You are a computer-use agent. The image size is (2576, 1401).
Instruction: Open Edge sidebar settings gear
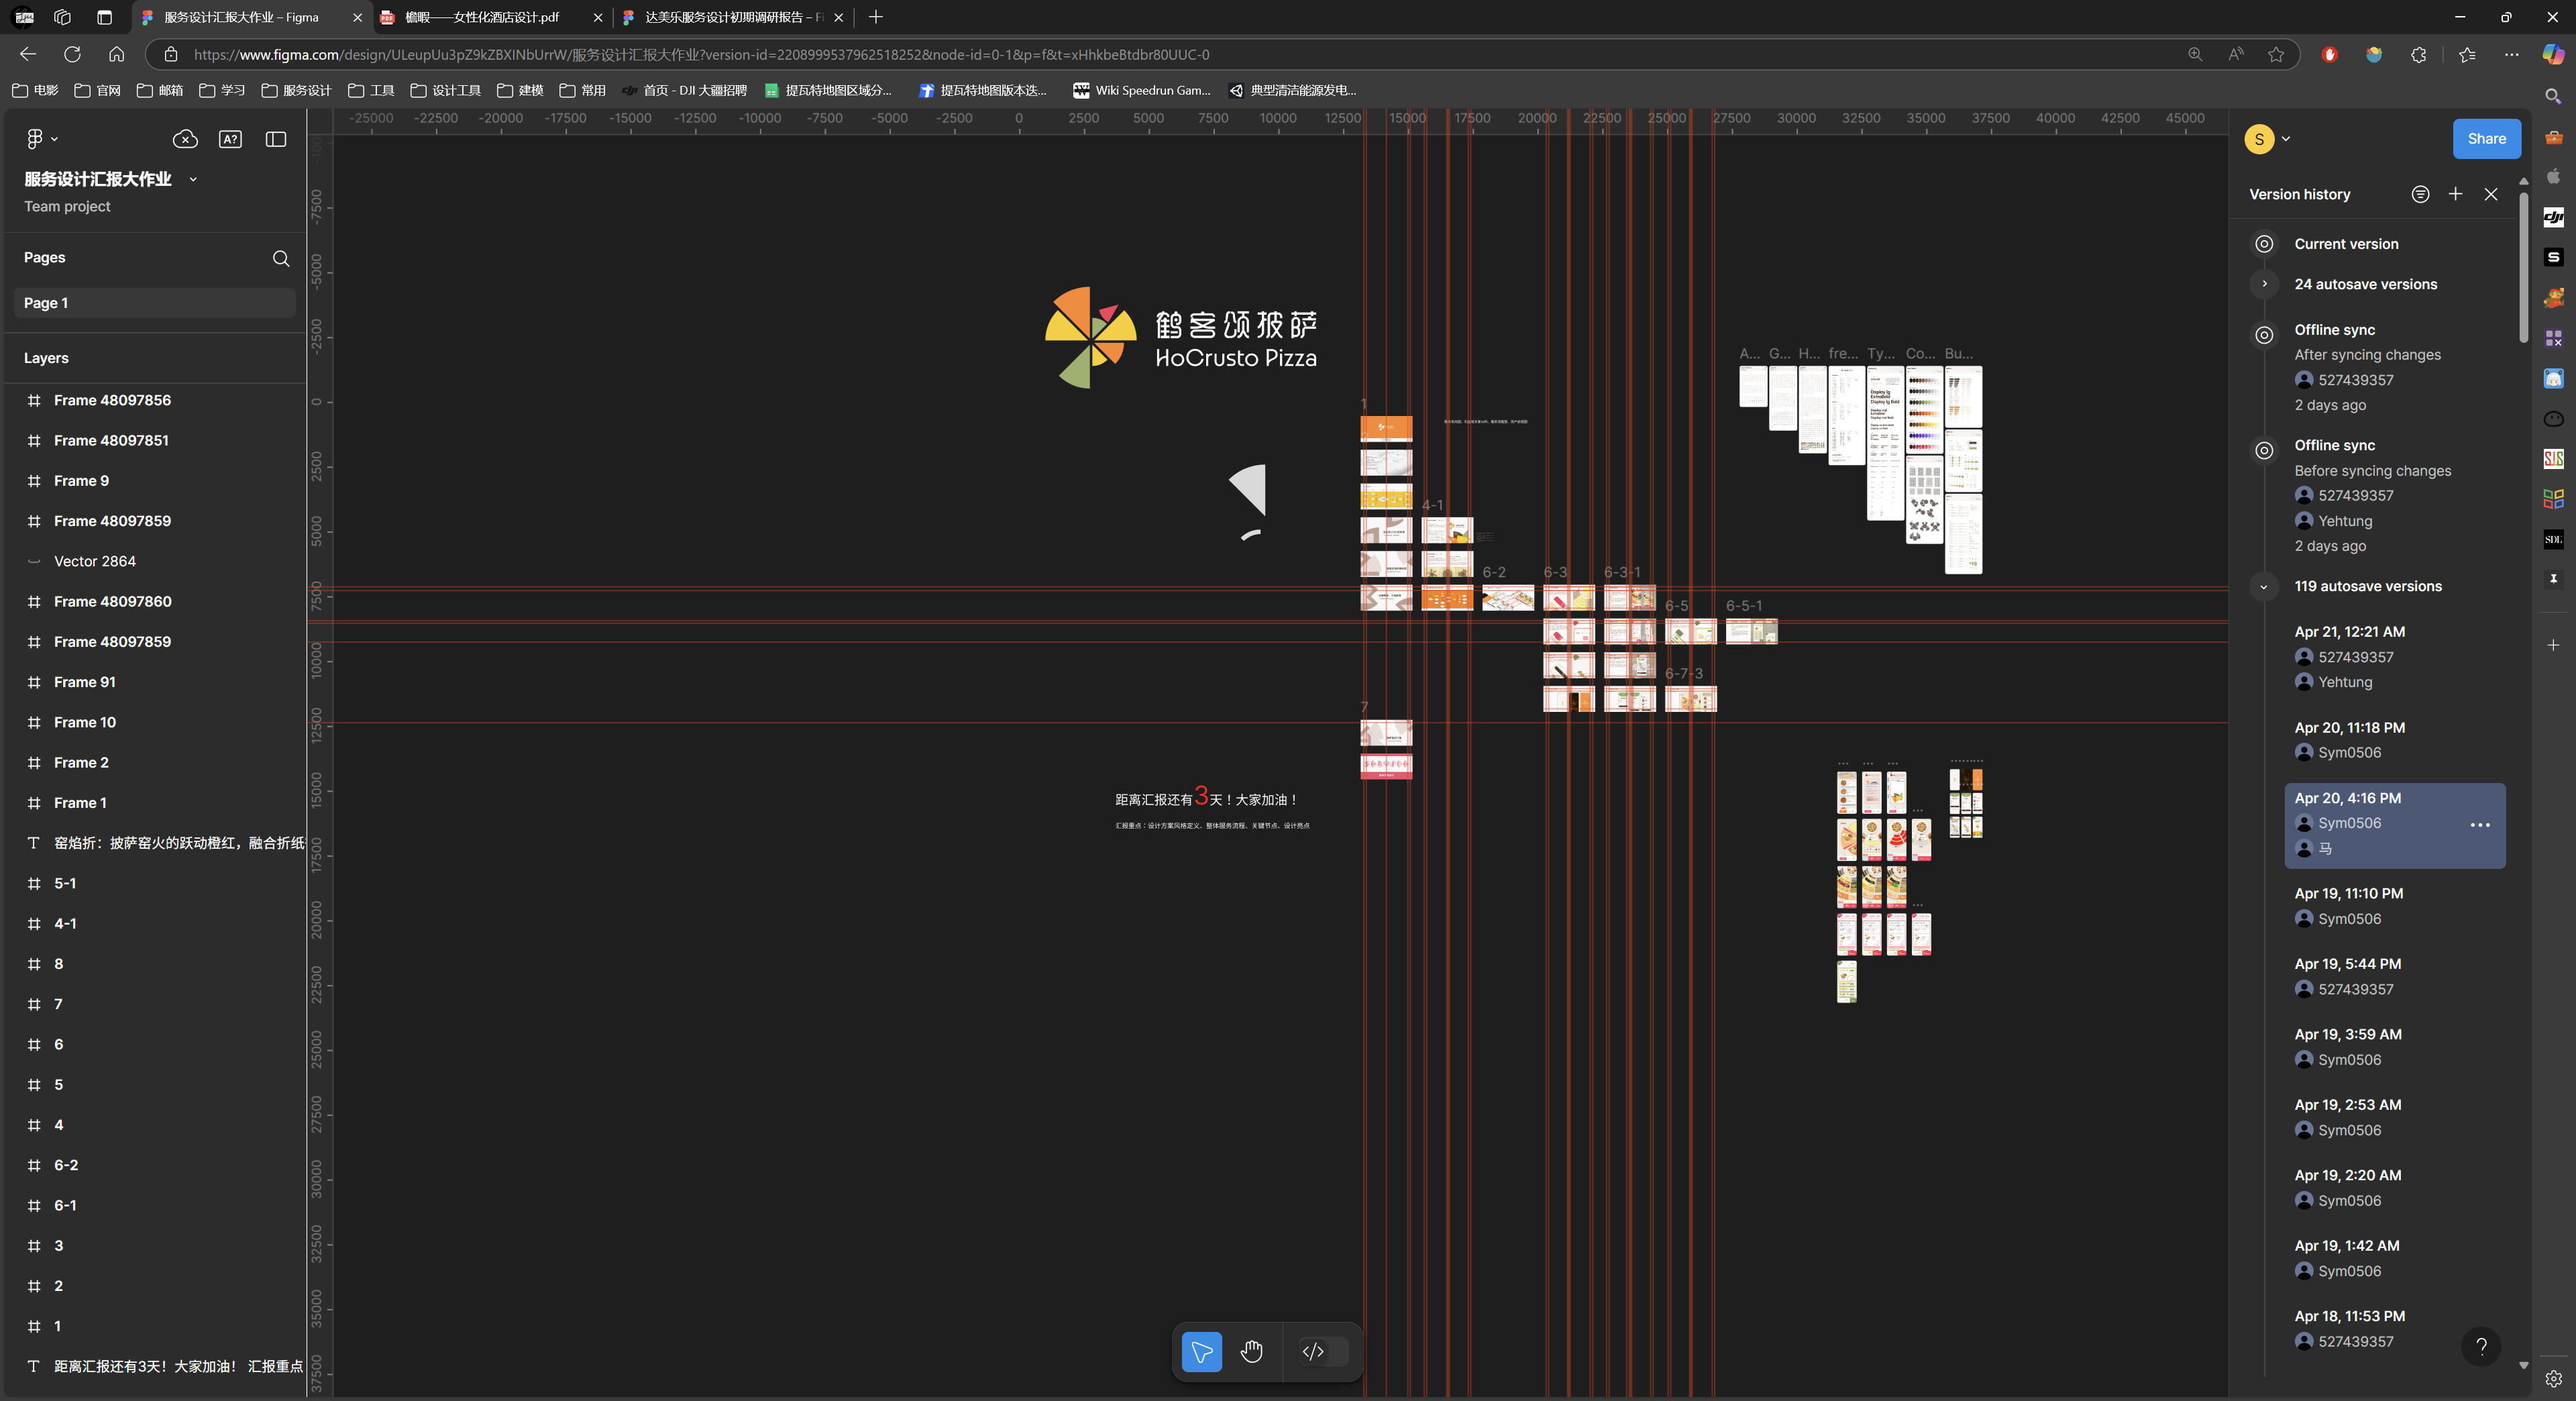click(x=2553, y=1379)
